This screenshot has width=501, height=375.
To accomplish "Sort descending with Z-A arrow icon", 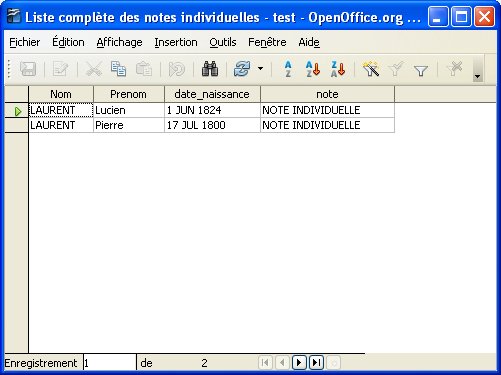I will click(x=338, y=69).
